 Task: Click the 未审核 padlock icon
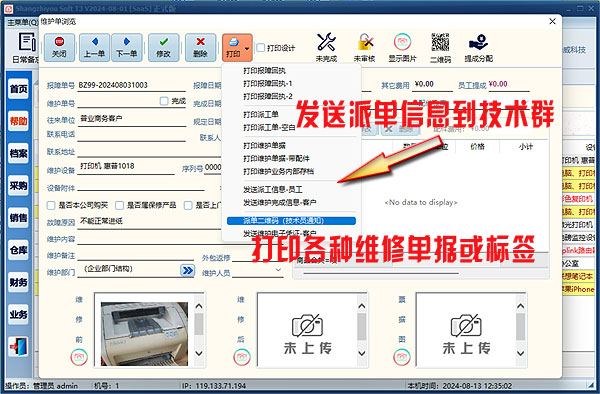coord(364,47)
